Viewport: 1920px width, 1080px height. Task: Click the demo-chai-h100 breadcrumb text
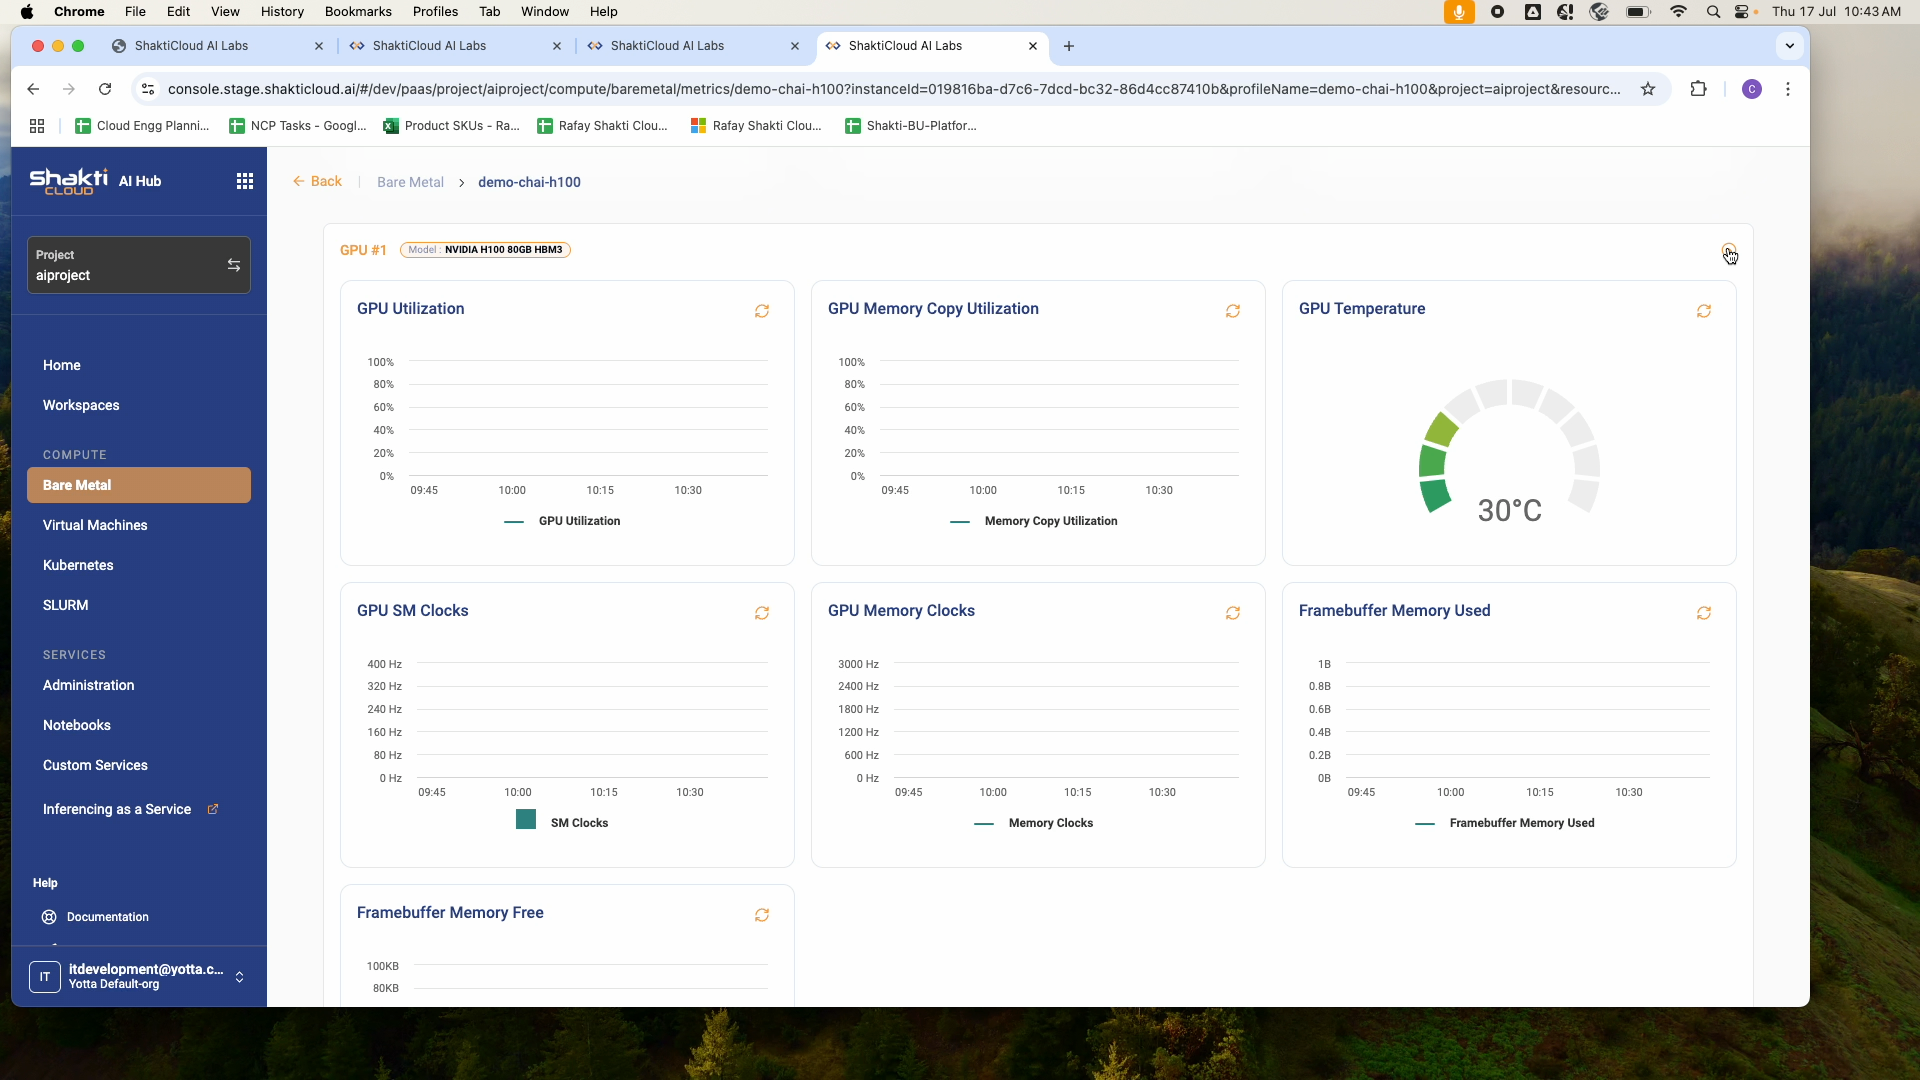coord(529,182)
